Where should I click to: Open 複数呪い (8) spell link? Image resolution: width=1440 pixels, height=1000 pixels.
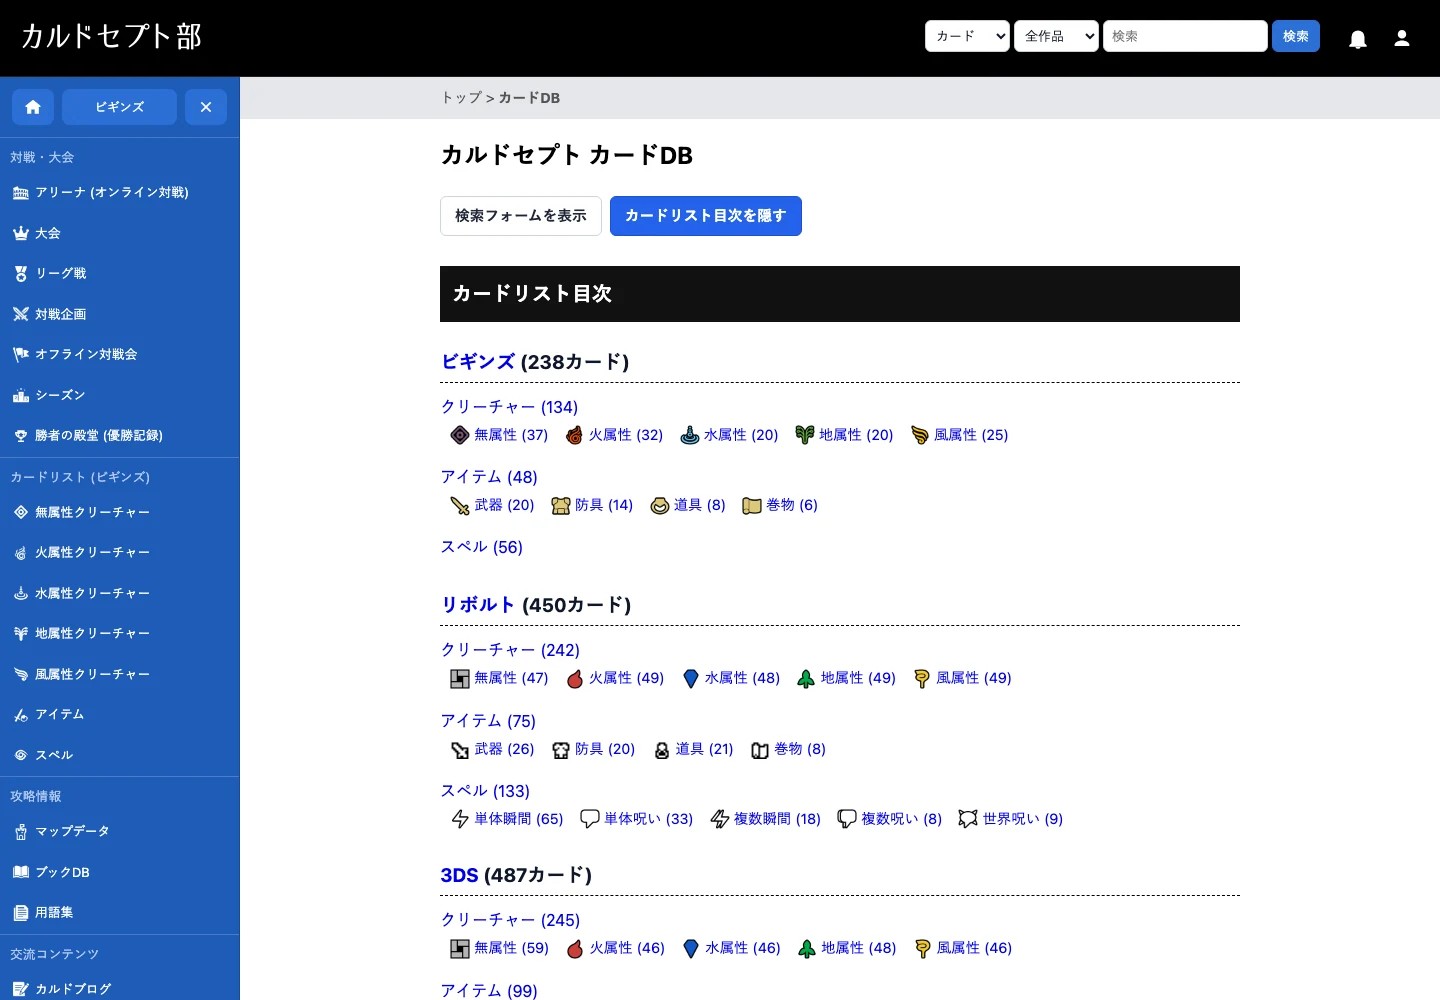point(901,819)
